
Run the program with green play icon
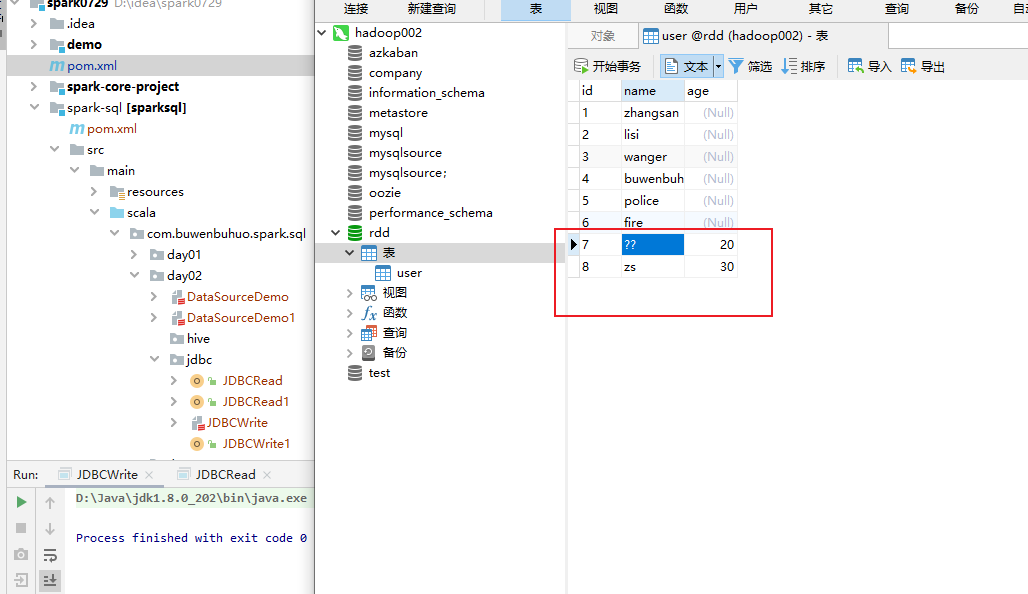(21, 502)
